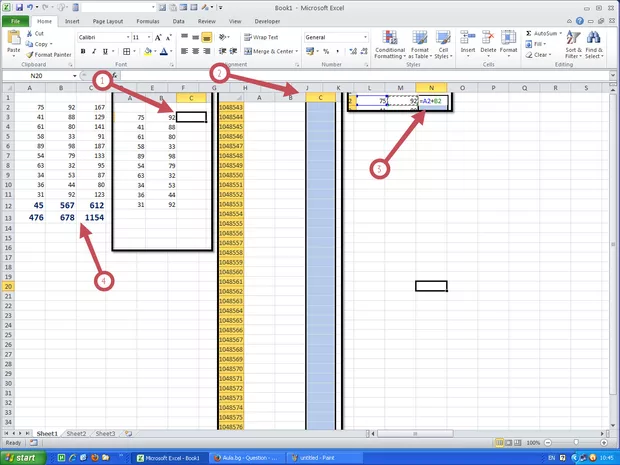Click the zoom slider handle

click(x=576, y=443)
